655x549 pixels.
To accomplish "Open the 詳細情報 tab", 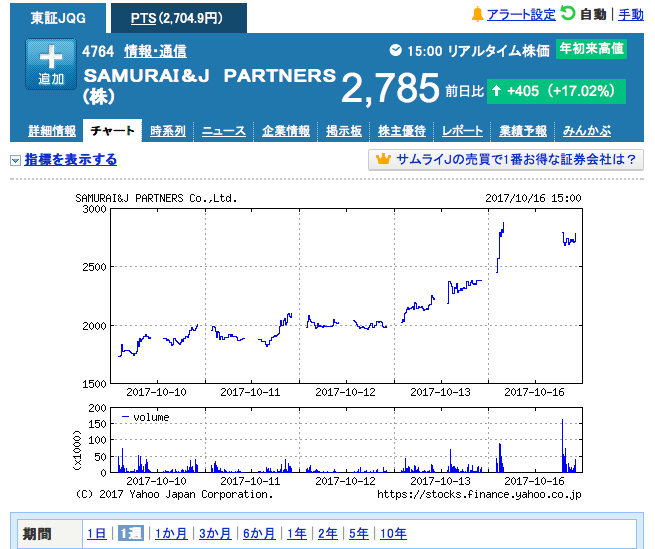I will (52, 131).
